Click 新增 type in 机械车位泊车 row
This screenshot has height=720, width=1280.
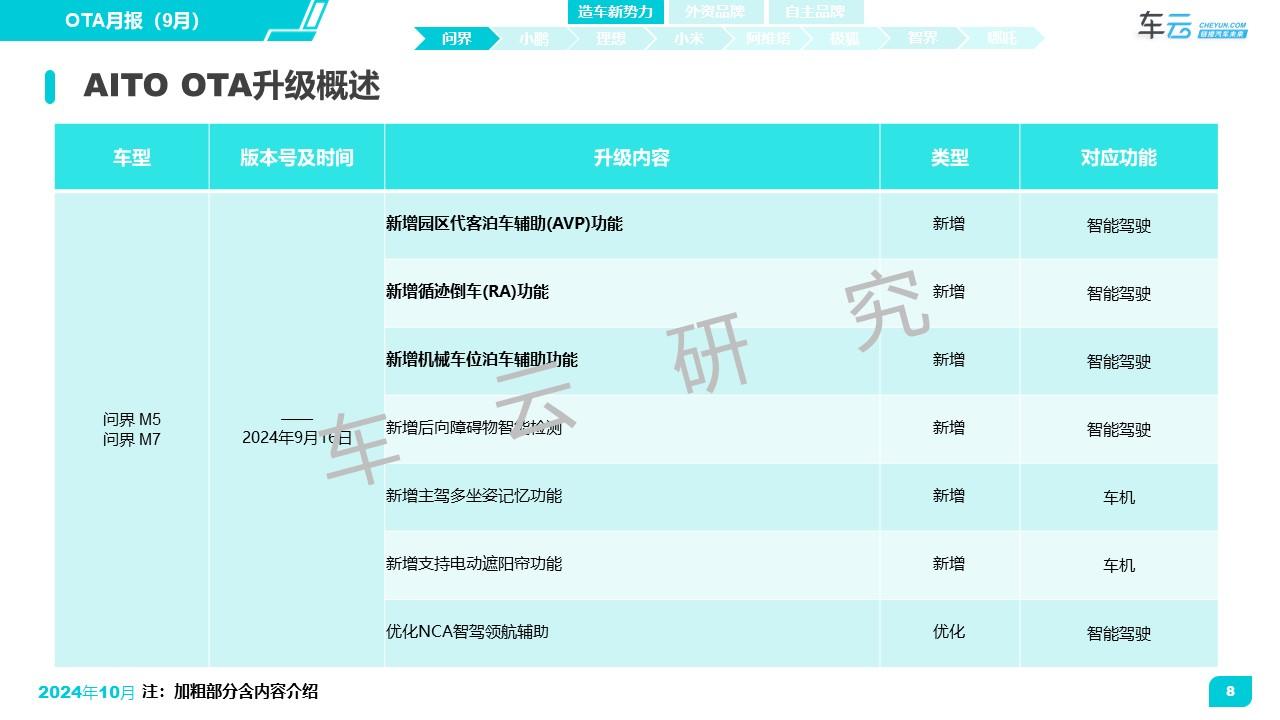(949, 360)
